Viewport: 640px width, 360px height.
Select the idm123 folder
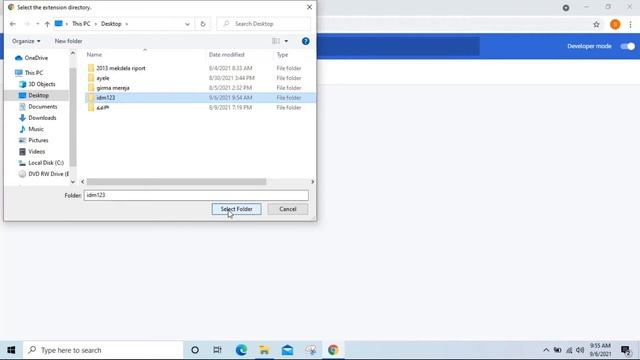point(200,98)
